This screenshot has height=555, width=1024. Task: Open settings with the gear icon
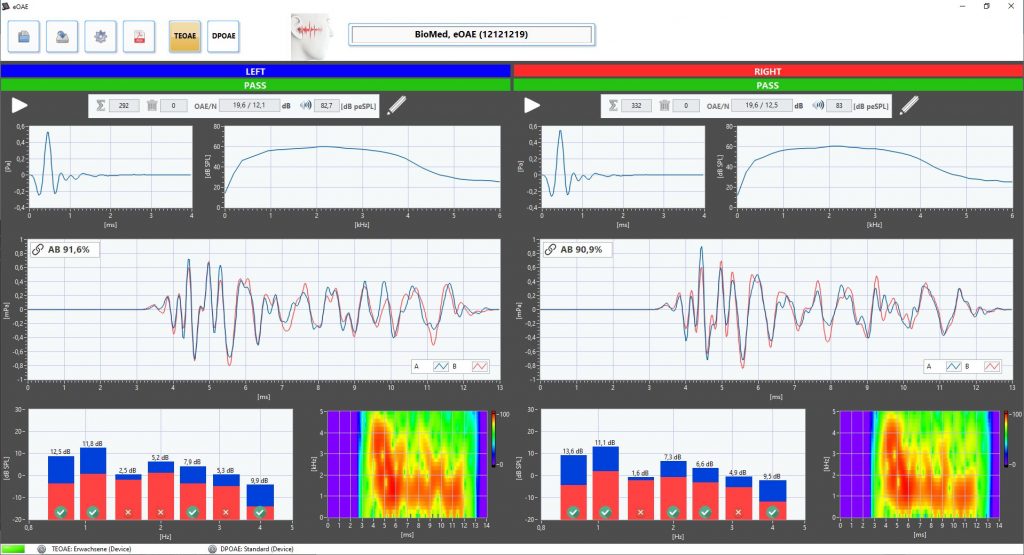(100, 36)
